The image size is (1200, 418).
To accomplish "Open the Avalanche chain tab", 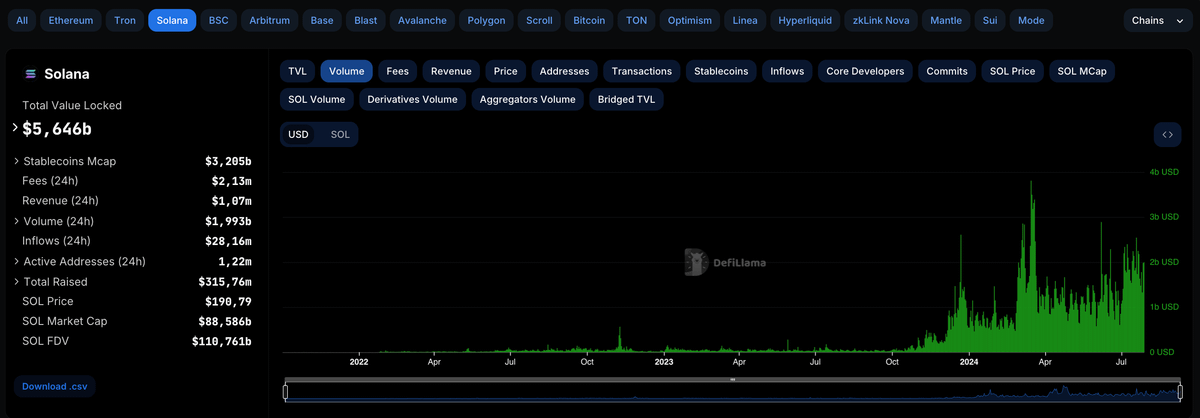I will pos(422,20).
